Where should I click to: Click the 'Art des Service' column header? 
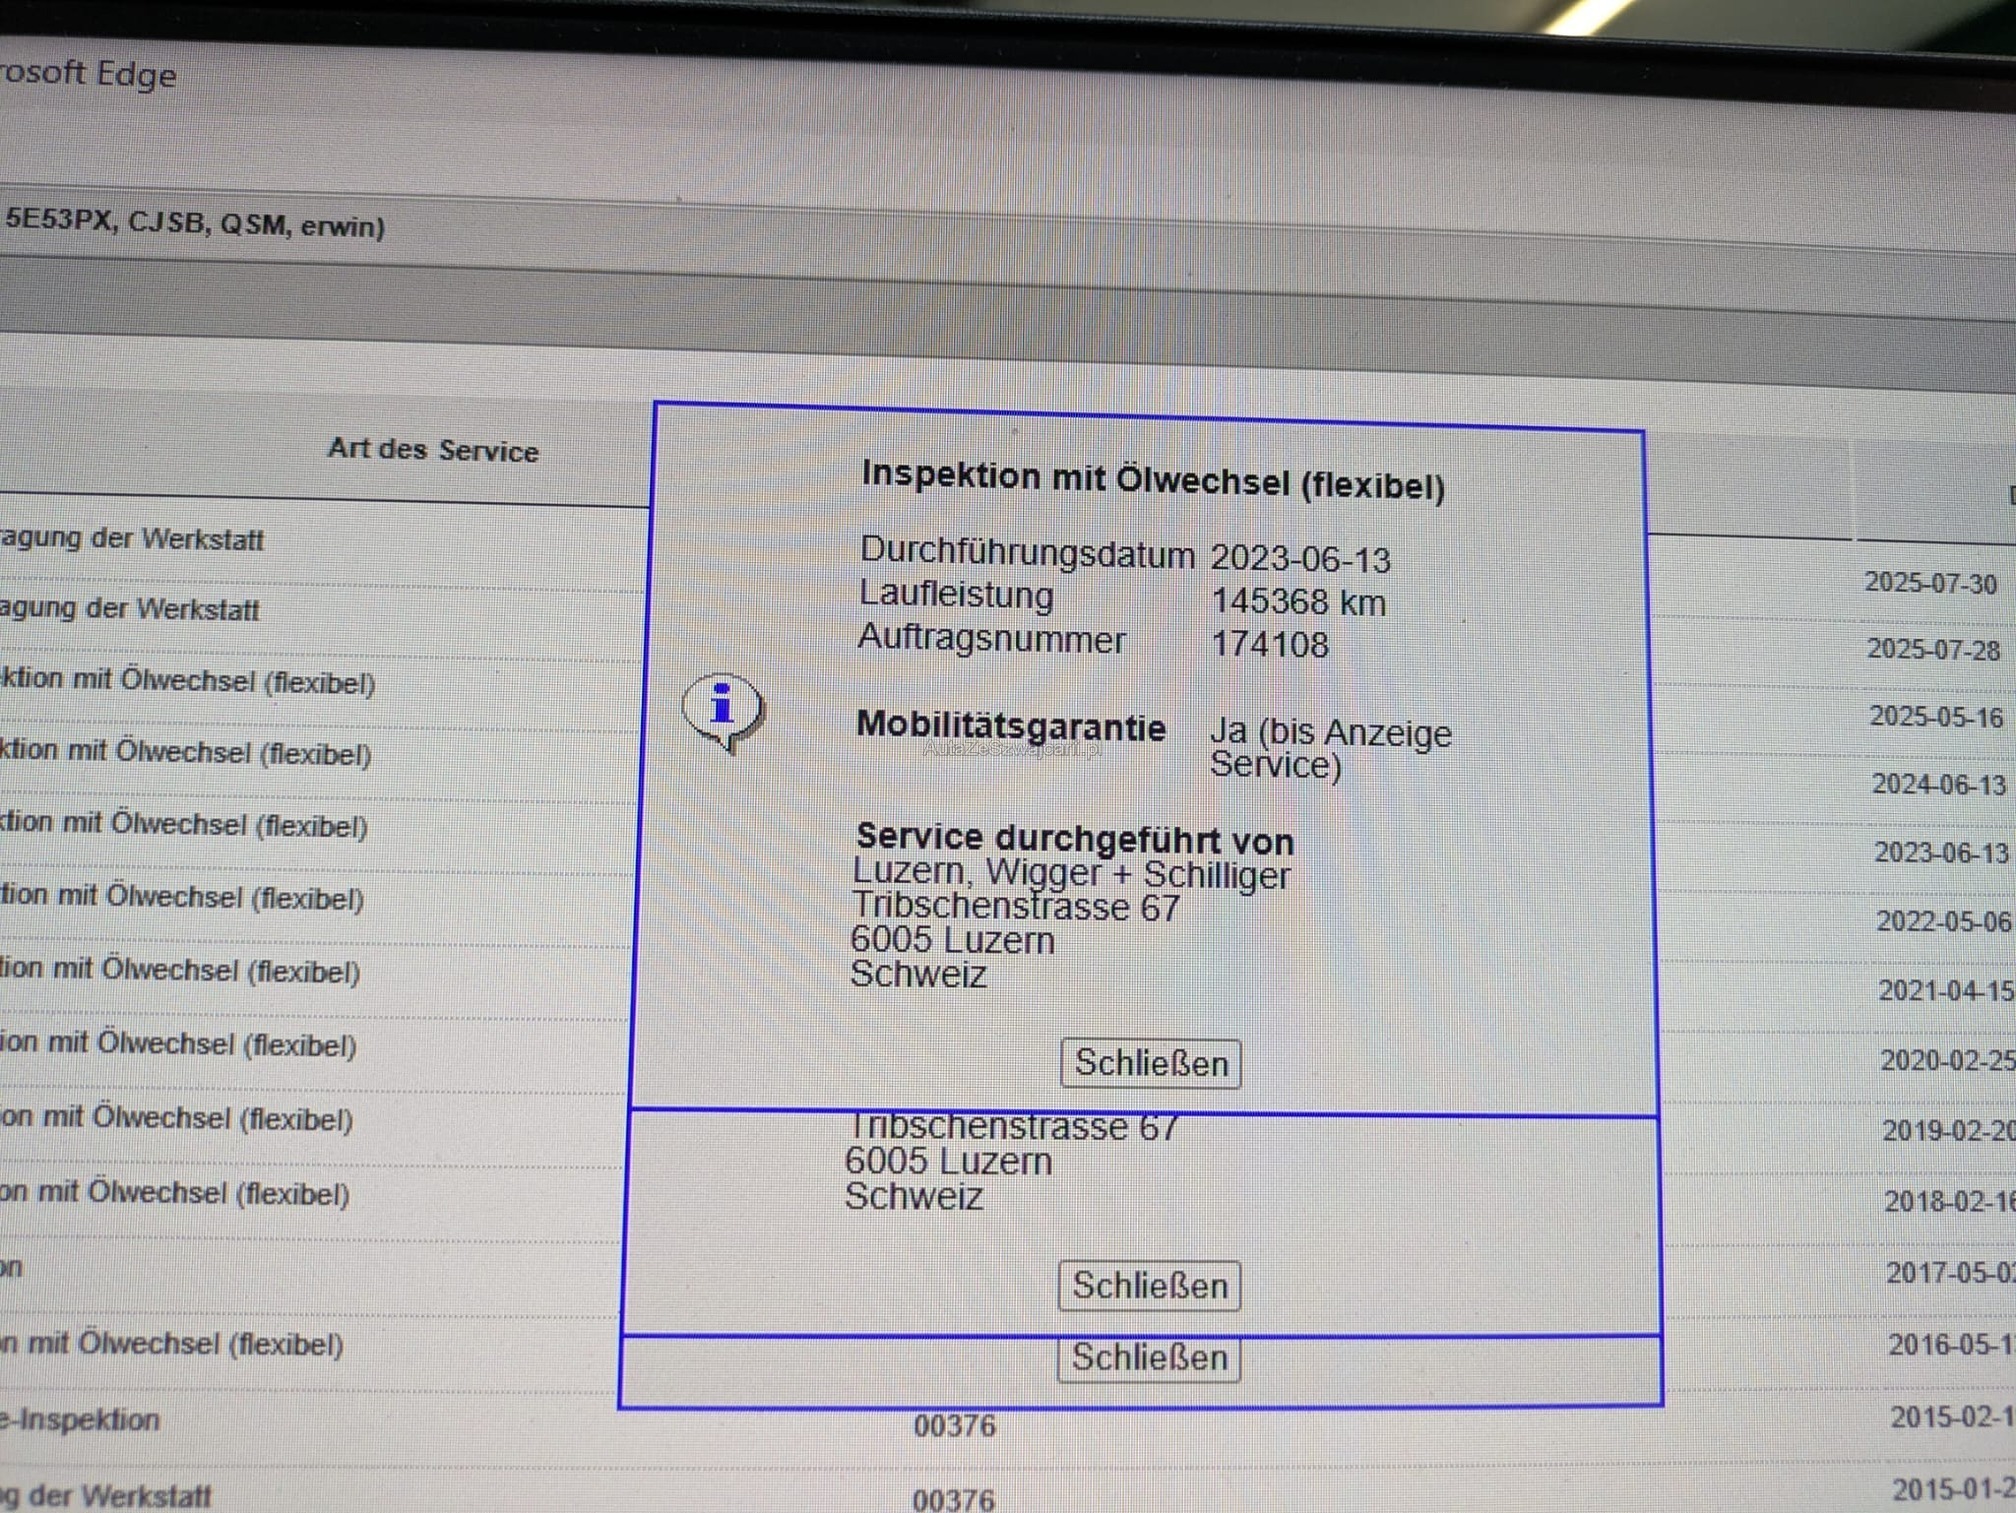tap(433, 450)
